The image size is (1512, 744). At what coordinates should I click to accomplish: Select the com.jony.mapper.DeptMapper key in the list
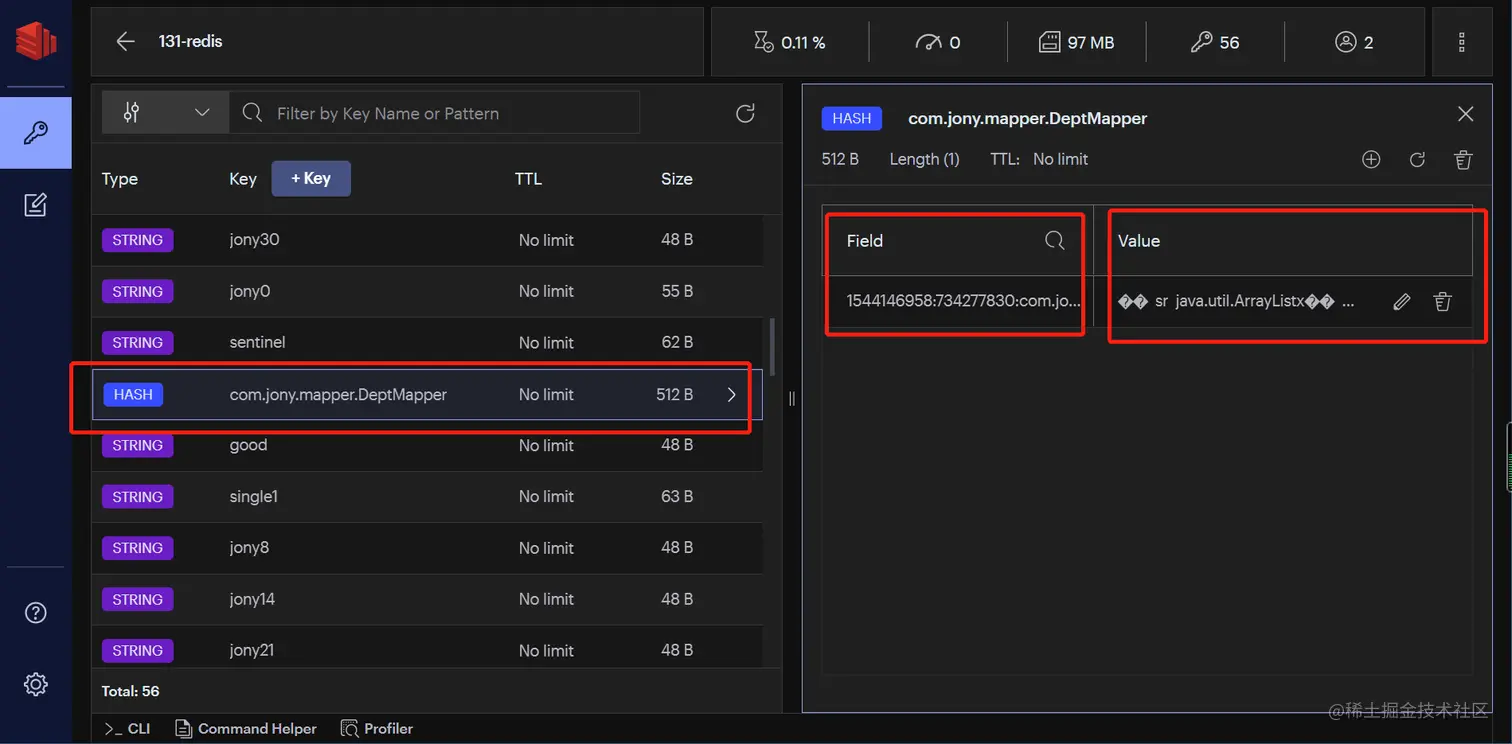[427, 395]
